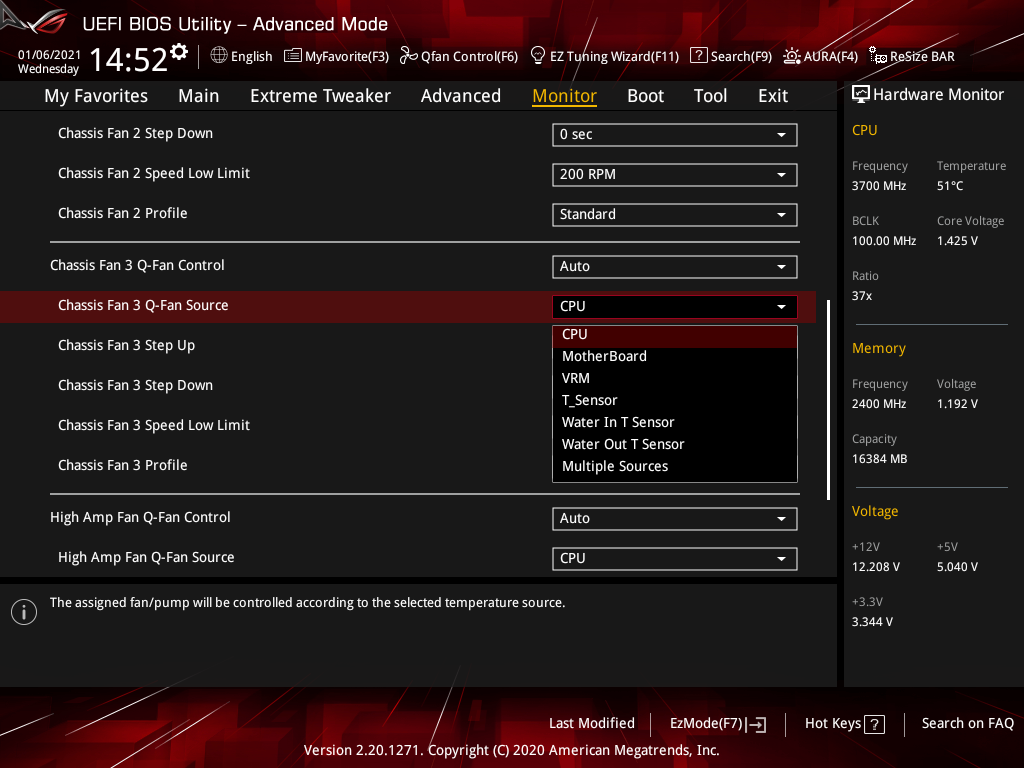Open High Amp Fan Q-Fan Control dropdown
Screen dimensions: 1024x768
[675, 519]
